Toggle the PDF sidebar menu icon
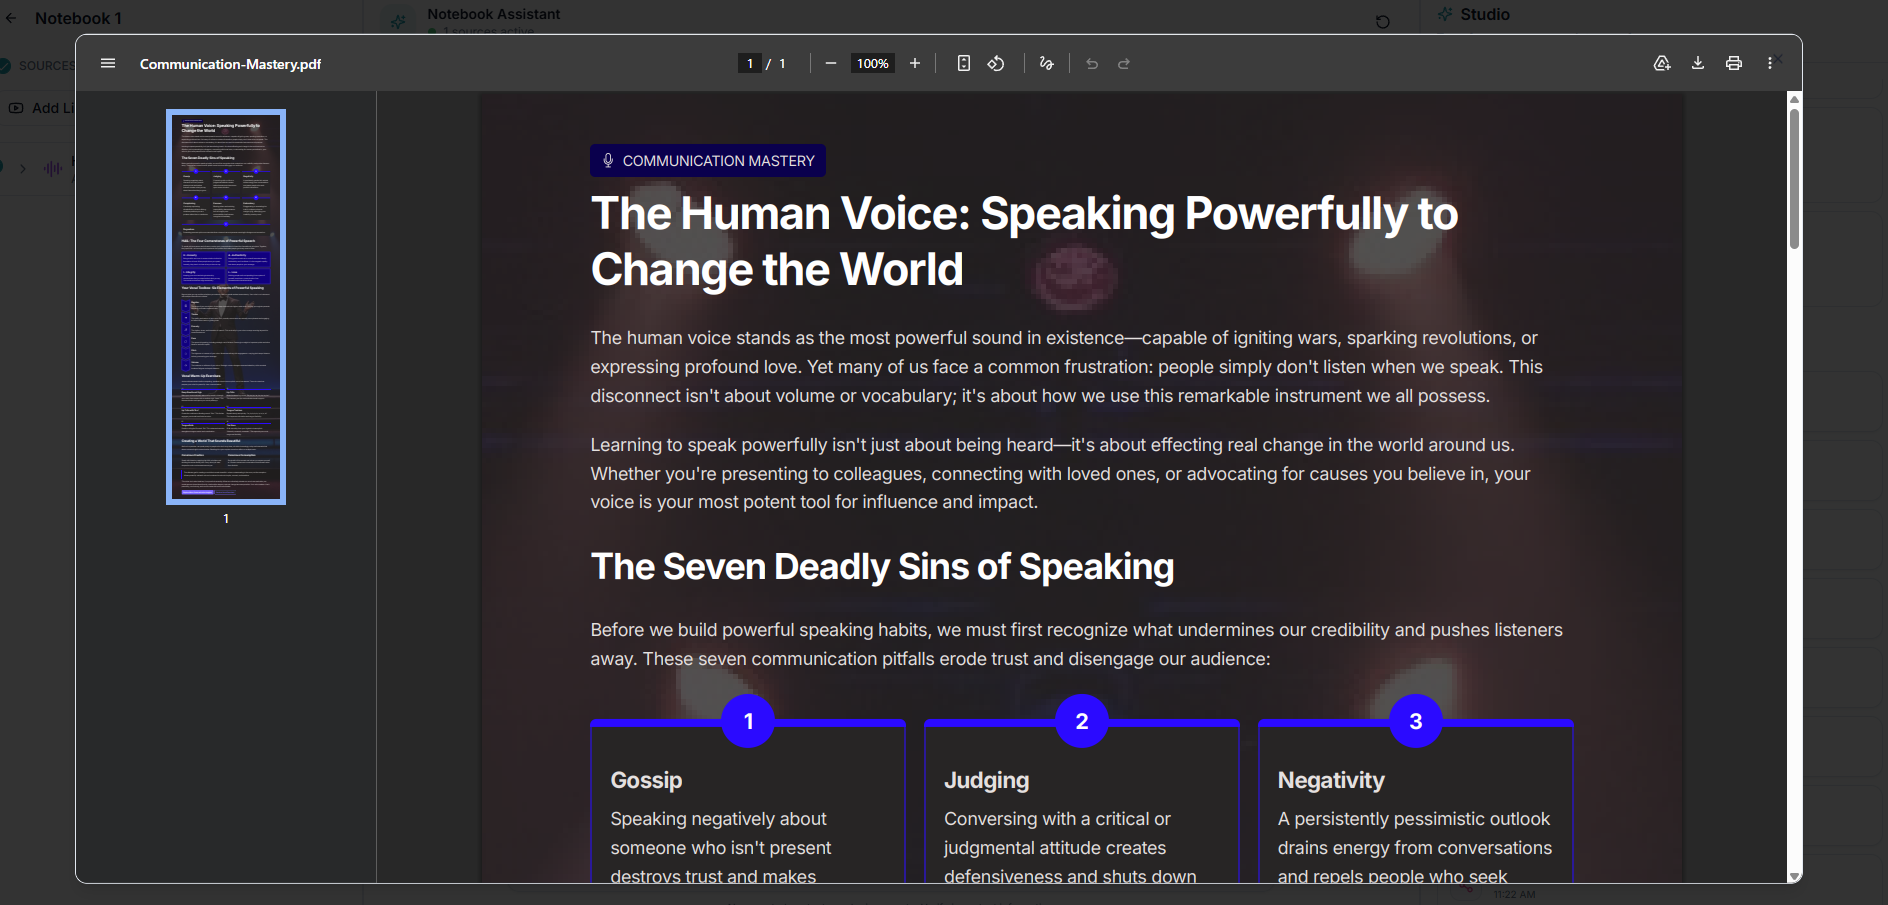The width and height of the screenshot is (1888, 905). pyautogui.click(x=108, y=63)
